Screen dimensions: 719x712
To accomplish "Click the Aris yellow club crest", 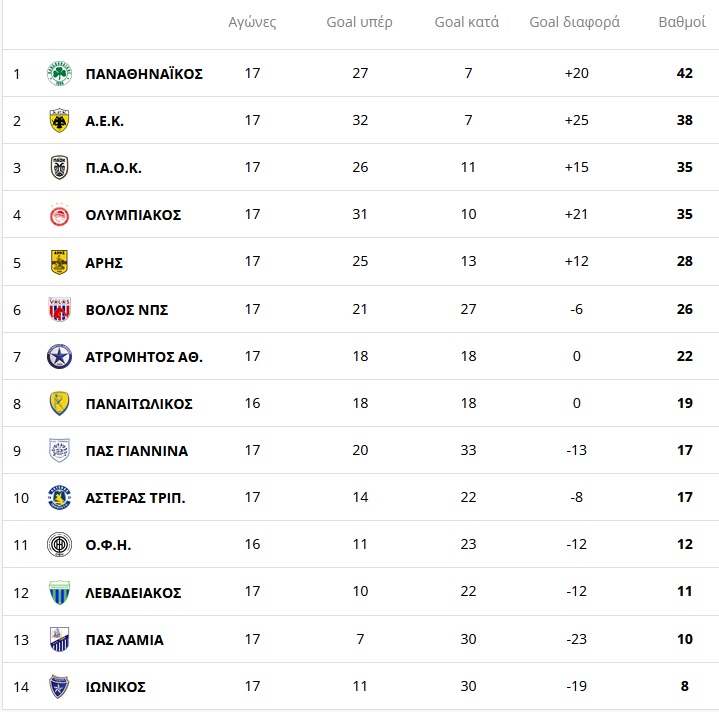I will 60,262.
